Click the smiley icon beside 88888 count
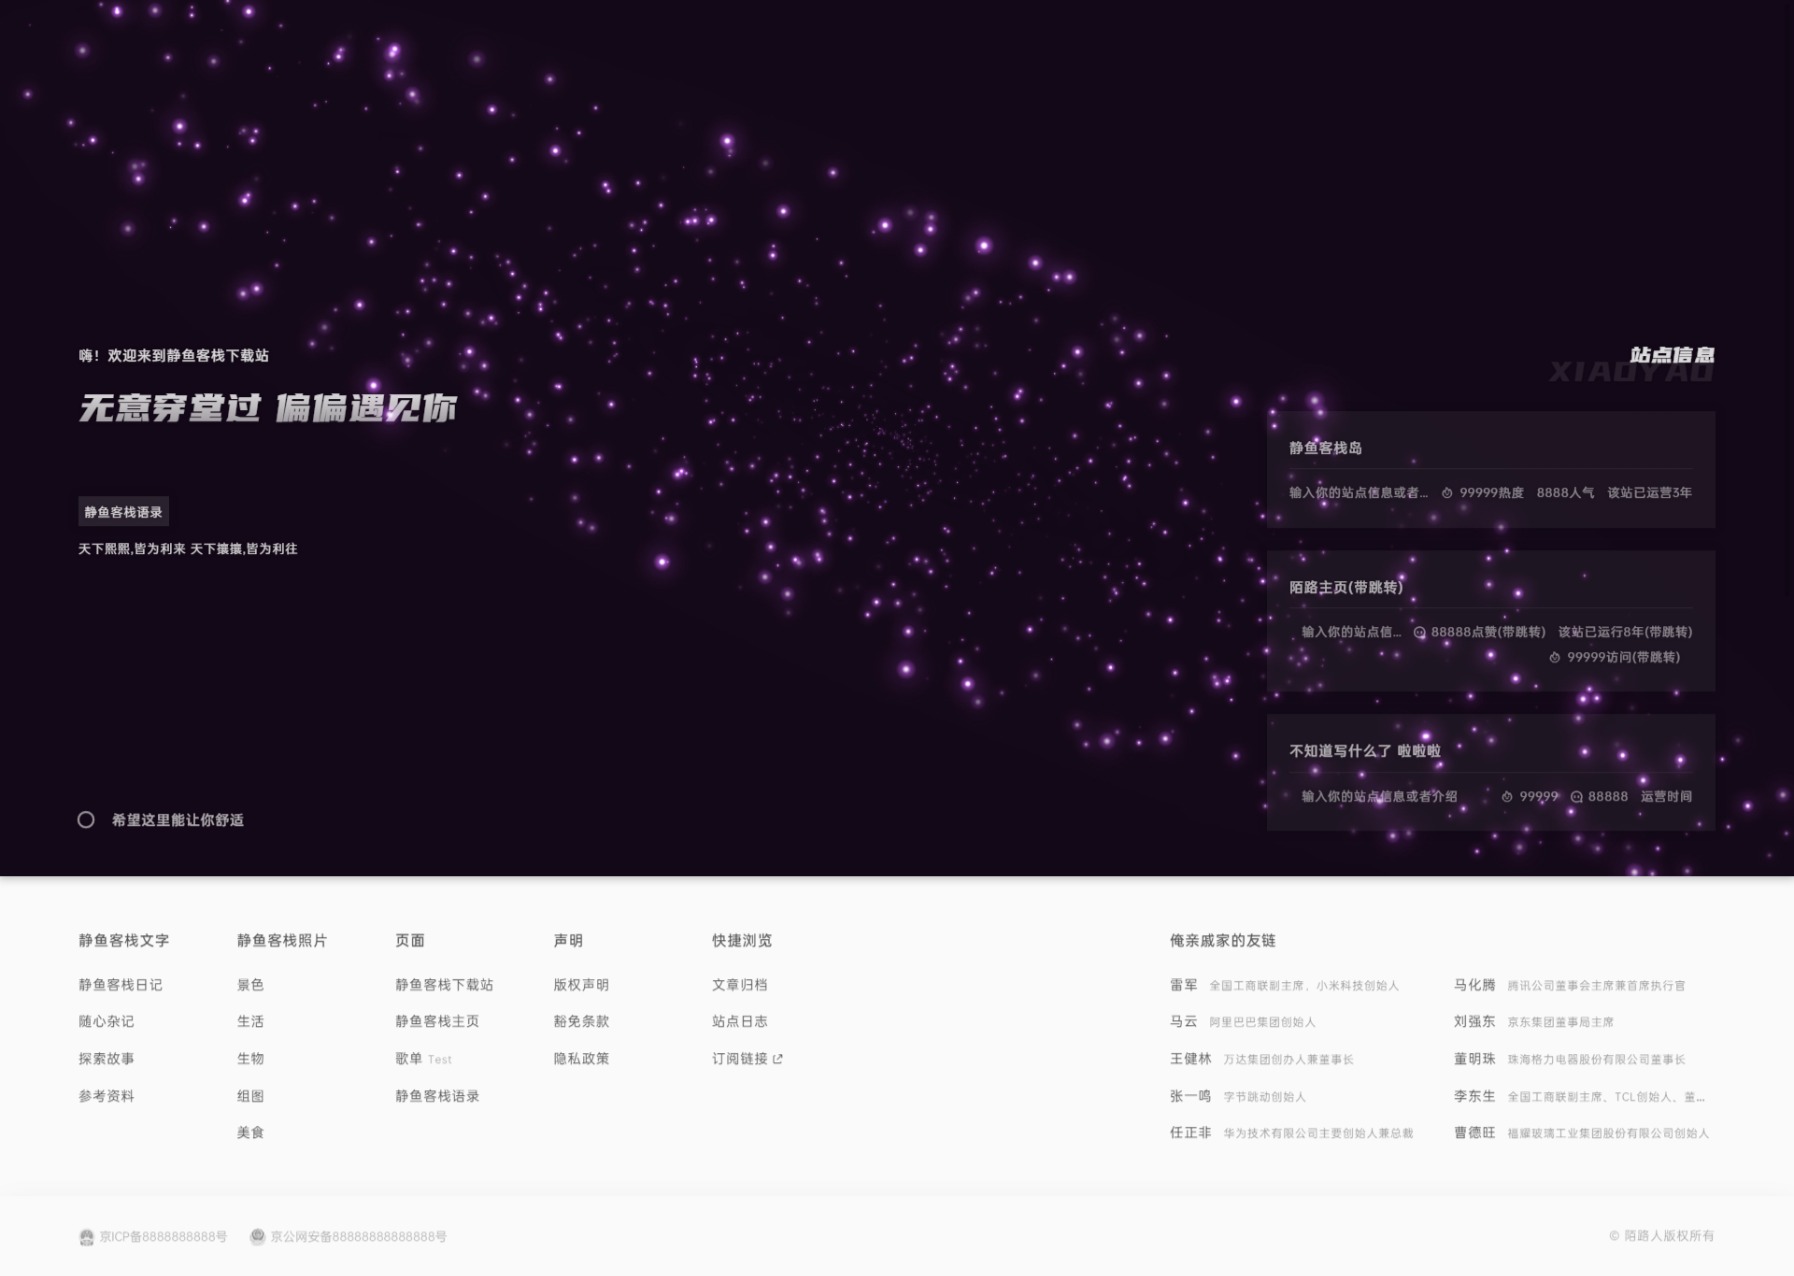 [x=1576, y=797]
